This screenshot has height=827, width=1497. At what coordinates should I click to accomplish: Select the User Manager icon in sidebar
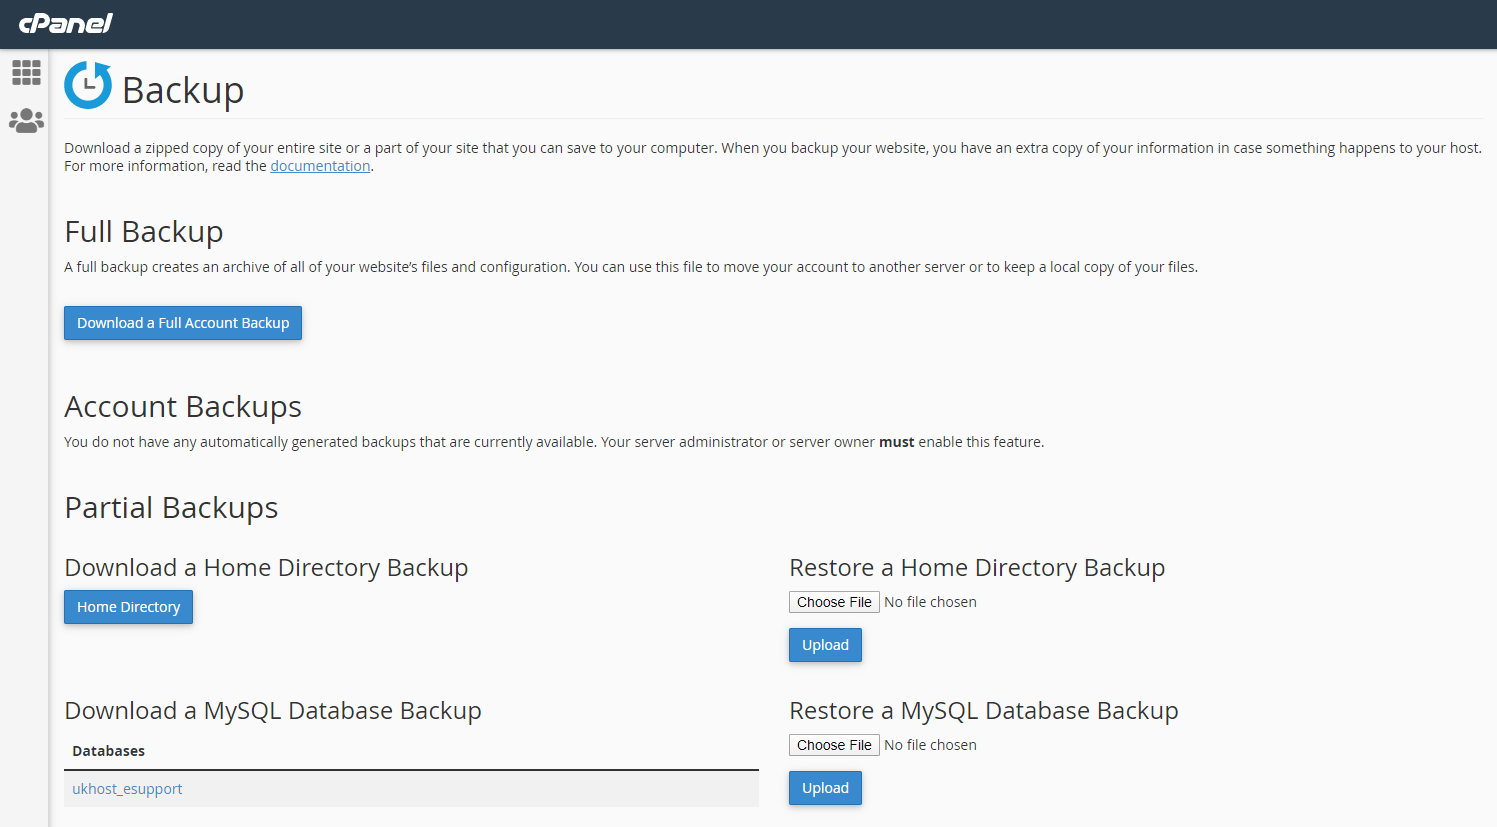[x=26, y=120]
